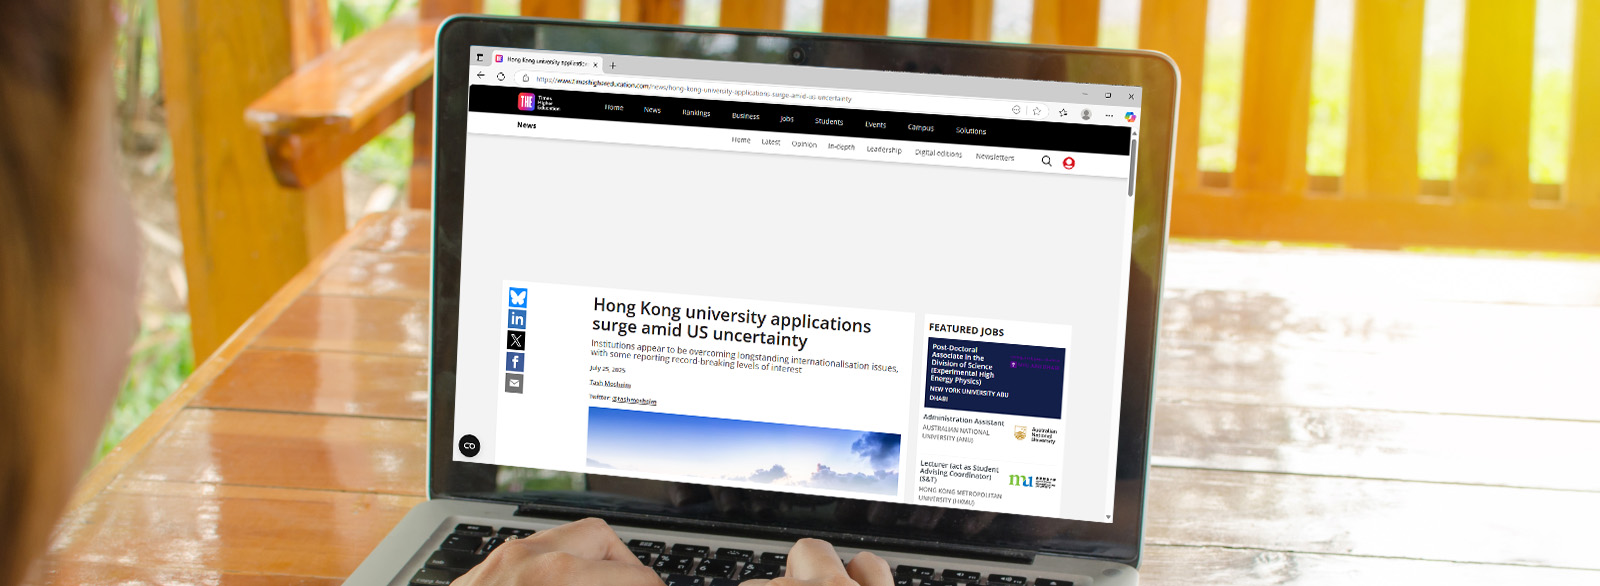
Task: Open the Rankings menu item
Action: pyautogui.click(x=696, y=113)
